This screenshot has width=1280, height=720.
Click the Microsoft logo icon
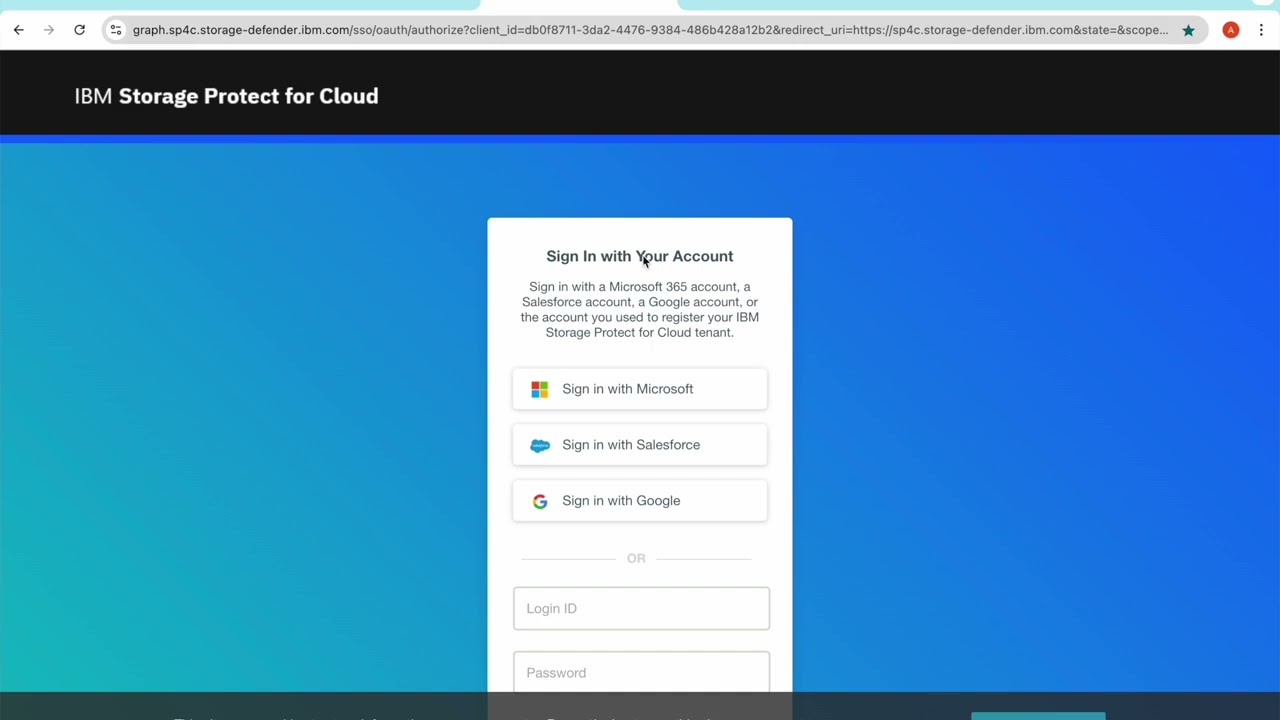[x=540, y=389]
